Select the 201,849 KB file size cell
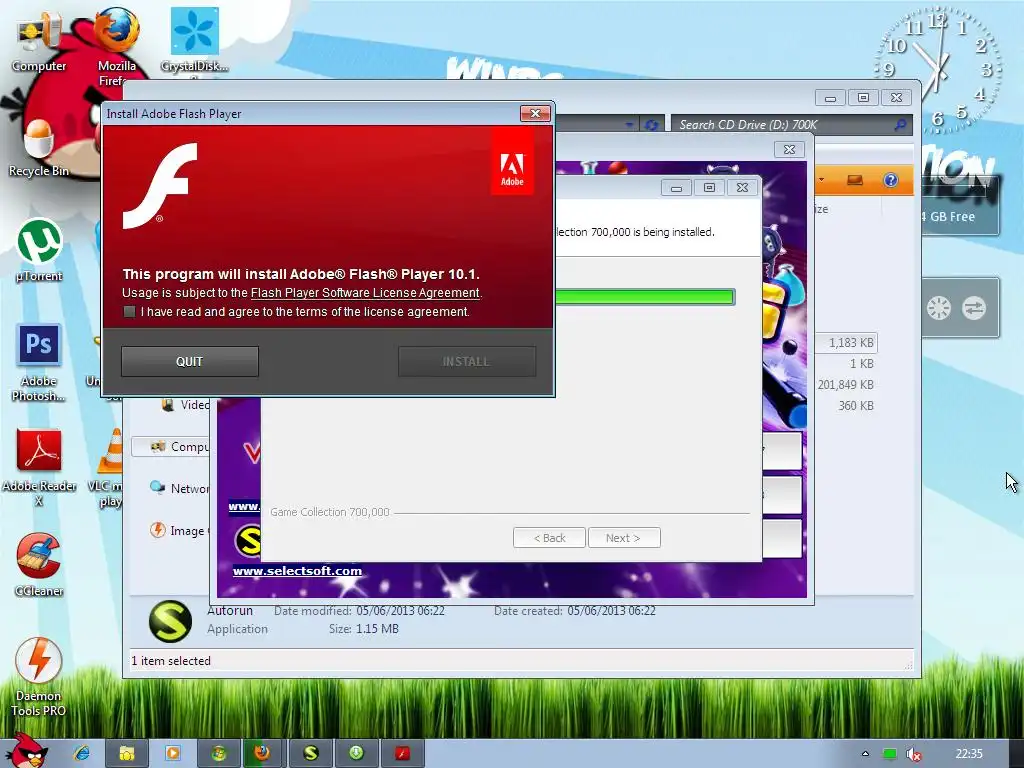Screen dimensions: 1024x768 (846, 385)
